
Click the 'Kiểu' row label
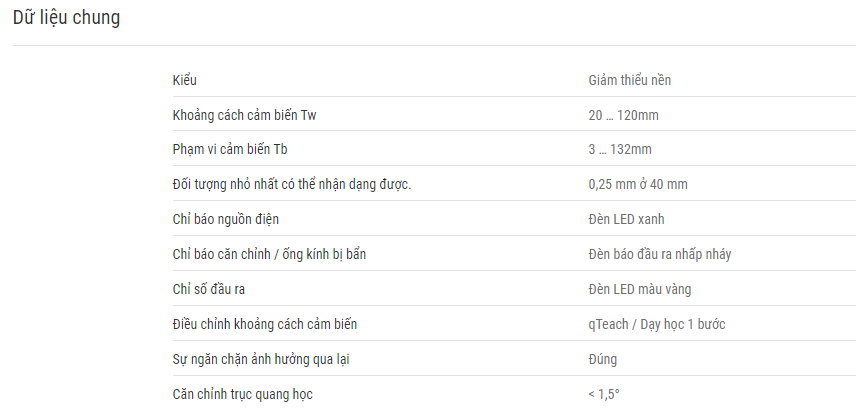click(x=184, y=80)
